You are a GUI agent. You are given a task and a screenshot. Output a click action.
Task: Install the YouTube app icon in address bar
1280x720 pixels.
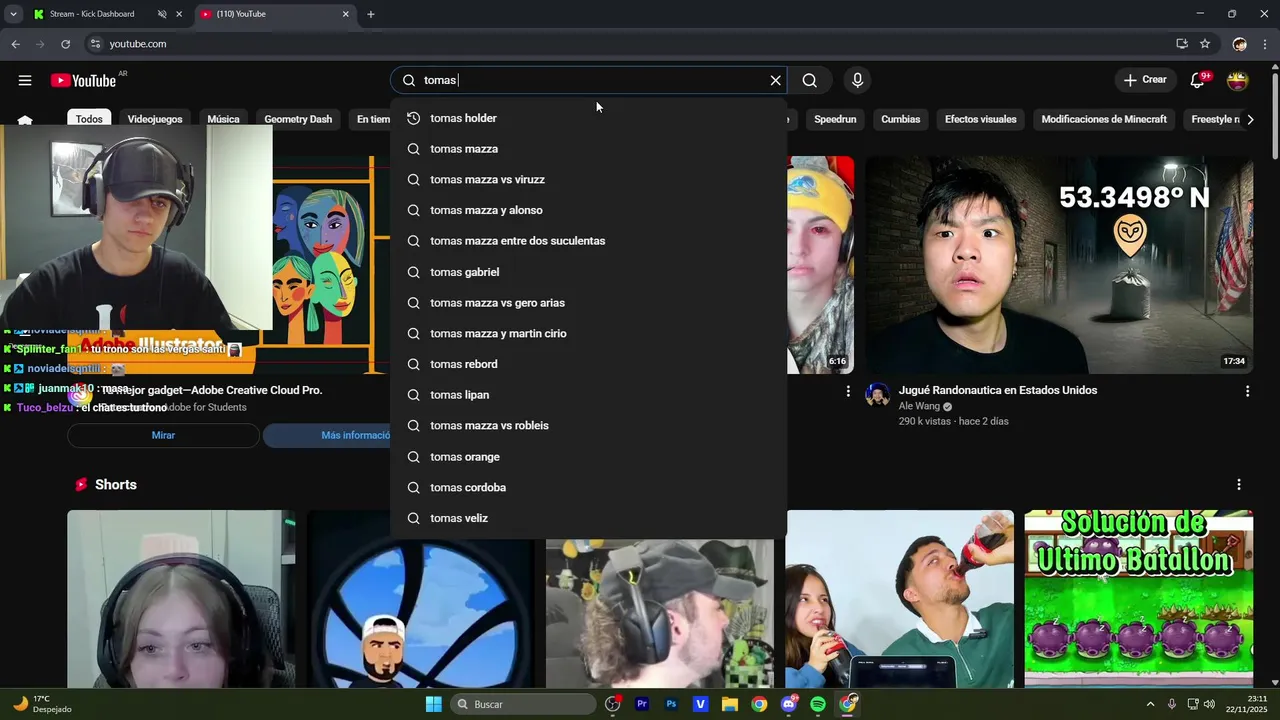1182,44
